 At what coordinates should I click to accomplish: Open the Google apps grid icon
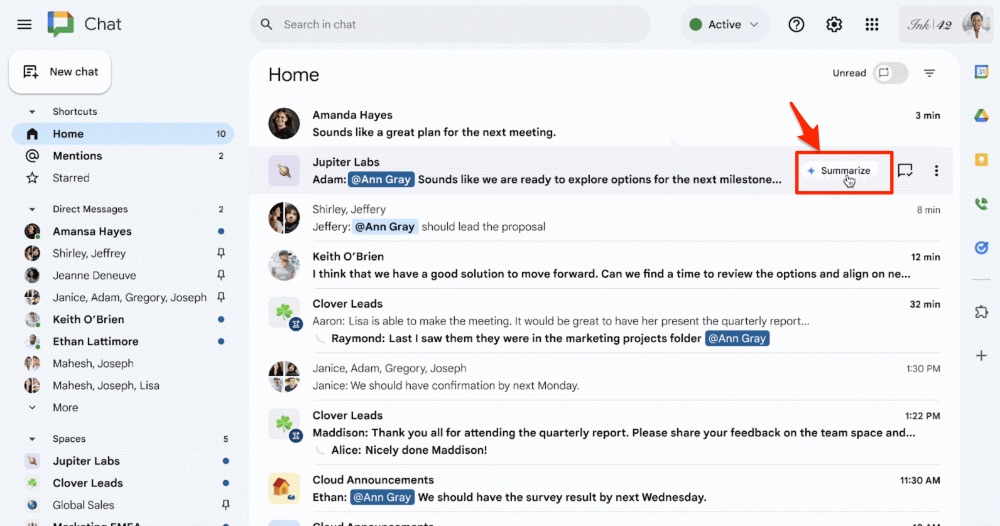point(872,24)
